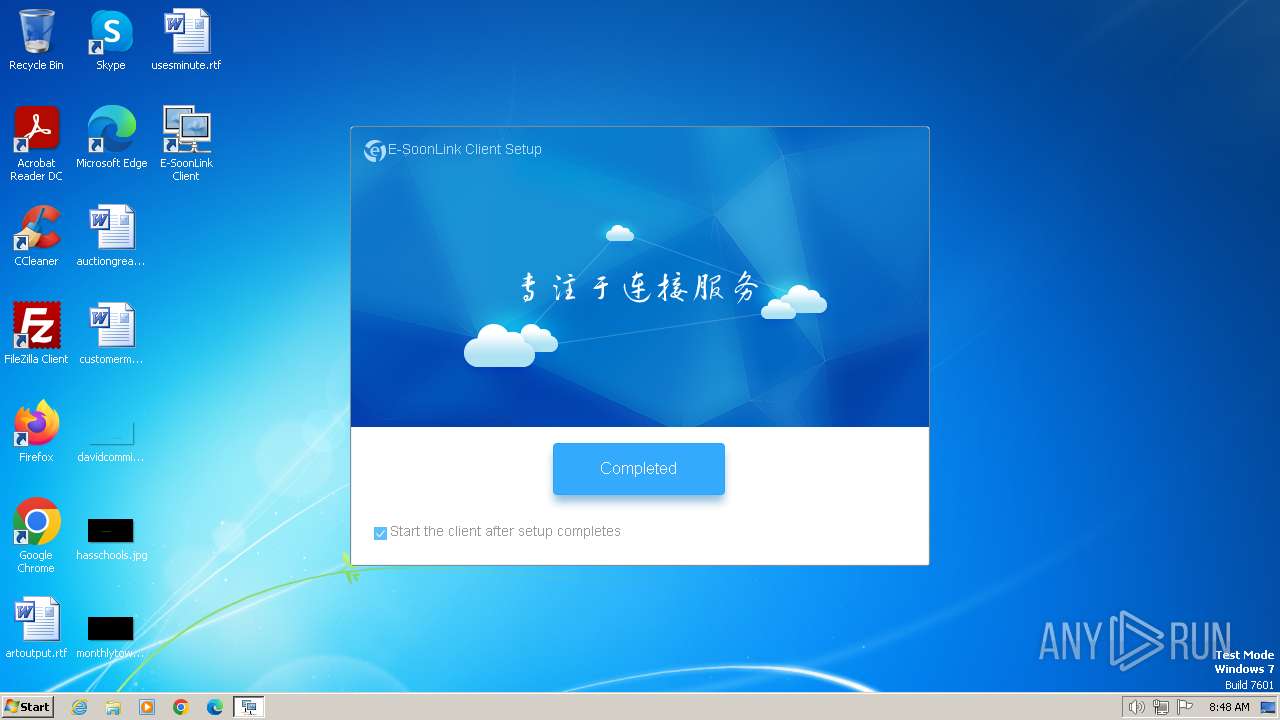Select the auctiongrea document file
Image resolution: width=1280 pixels, height=720 pixels.
pos(111,236)
